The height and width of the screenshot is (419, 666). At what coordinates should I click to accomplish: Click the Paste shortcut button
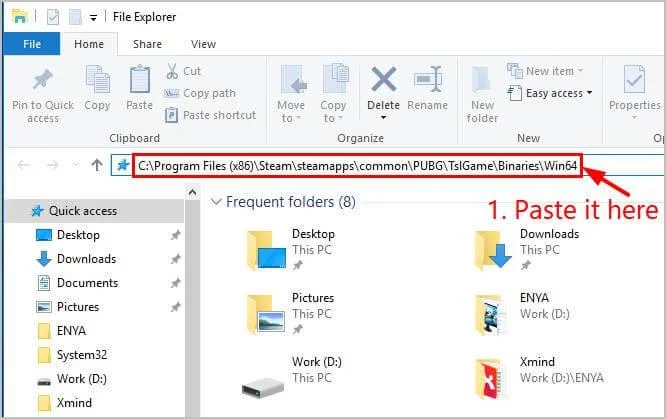tap(210, 115)
